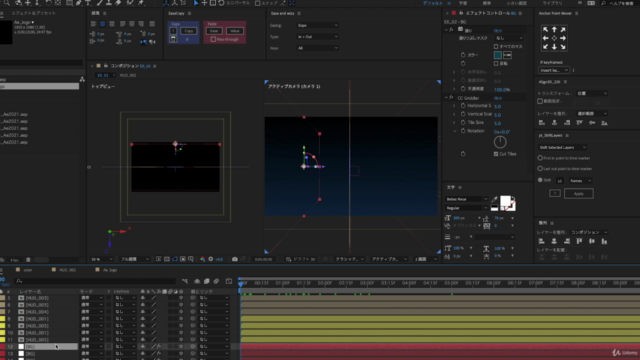Toggle the Cut Tiles checkbox
Screen dimensions: 640x360
(496, 154)
